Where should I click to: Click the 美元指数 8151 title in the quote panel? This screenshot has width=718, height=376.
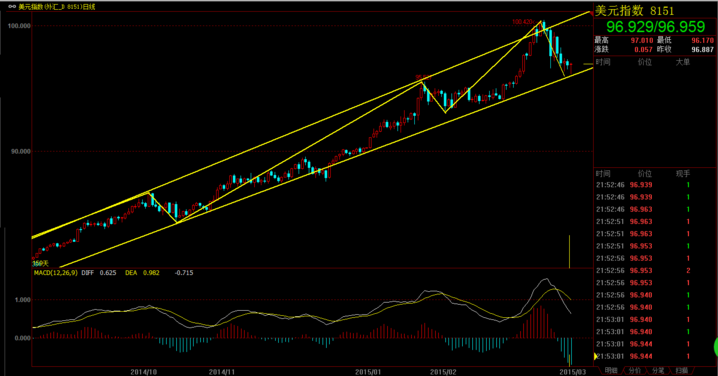[634, 11]
